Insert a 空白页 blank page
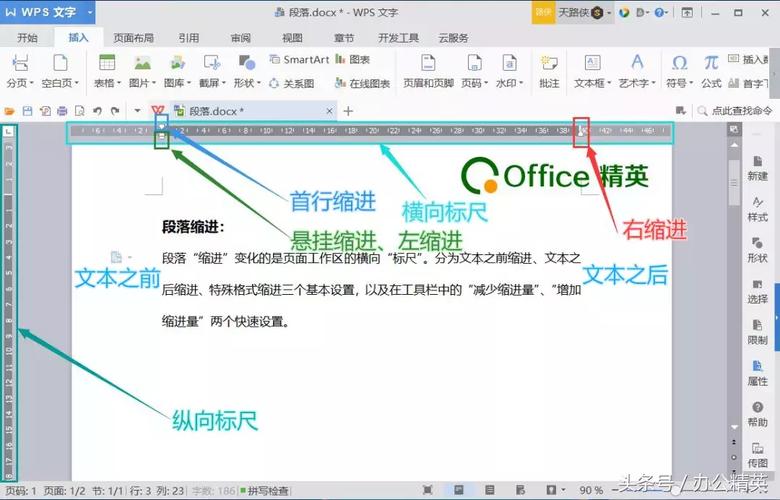This screenshot has width=780, height=500. tap(60, 71)
